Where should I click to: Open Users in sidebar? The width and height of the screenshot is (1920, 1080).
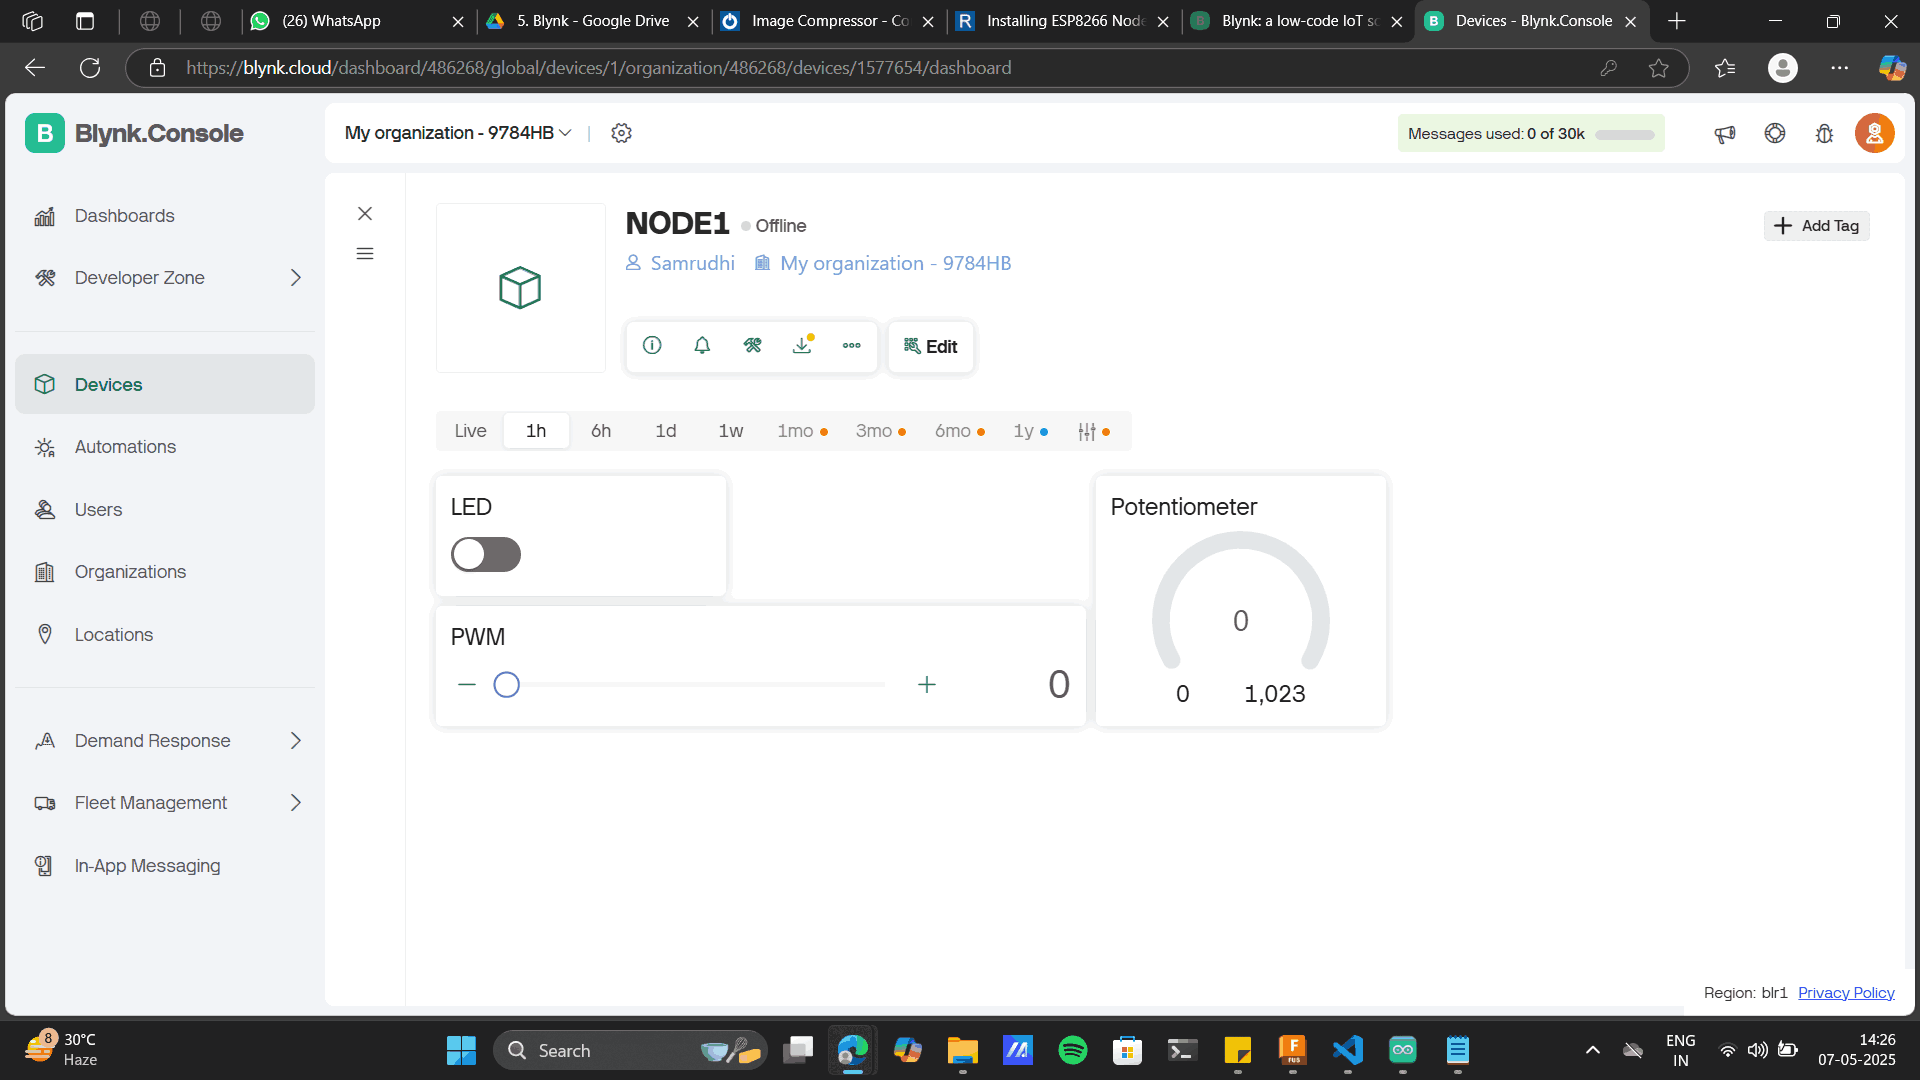point(165,510)
